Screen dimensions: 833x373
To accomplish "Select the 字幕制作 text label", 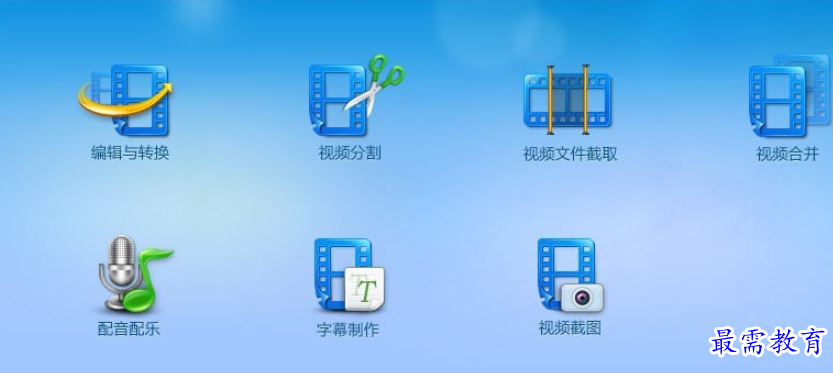I will (x=348, y=330).
